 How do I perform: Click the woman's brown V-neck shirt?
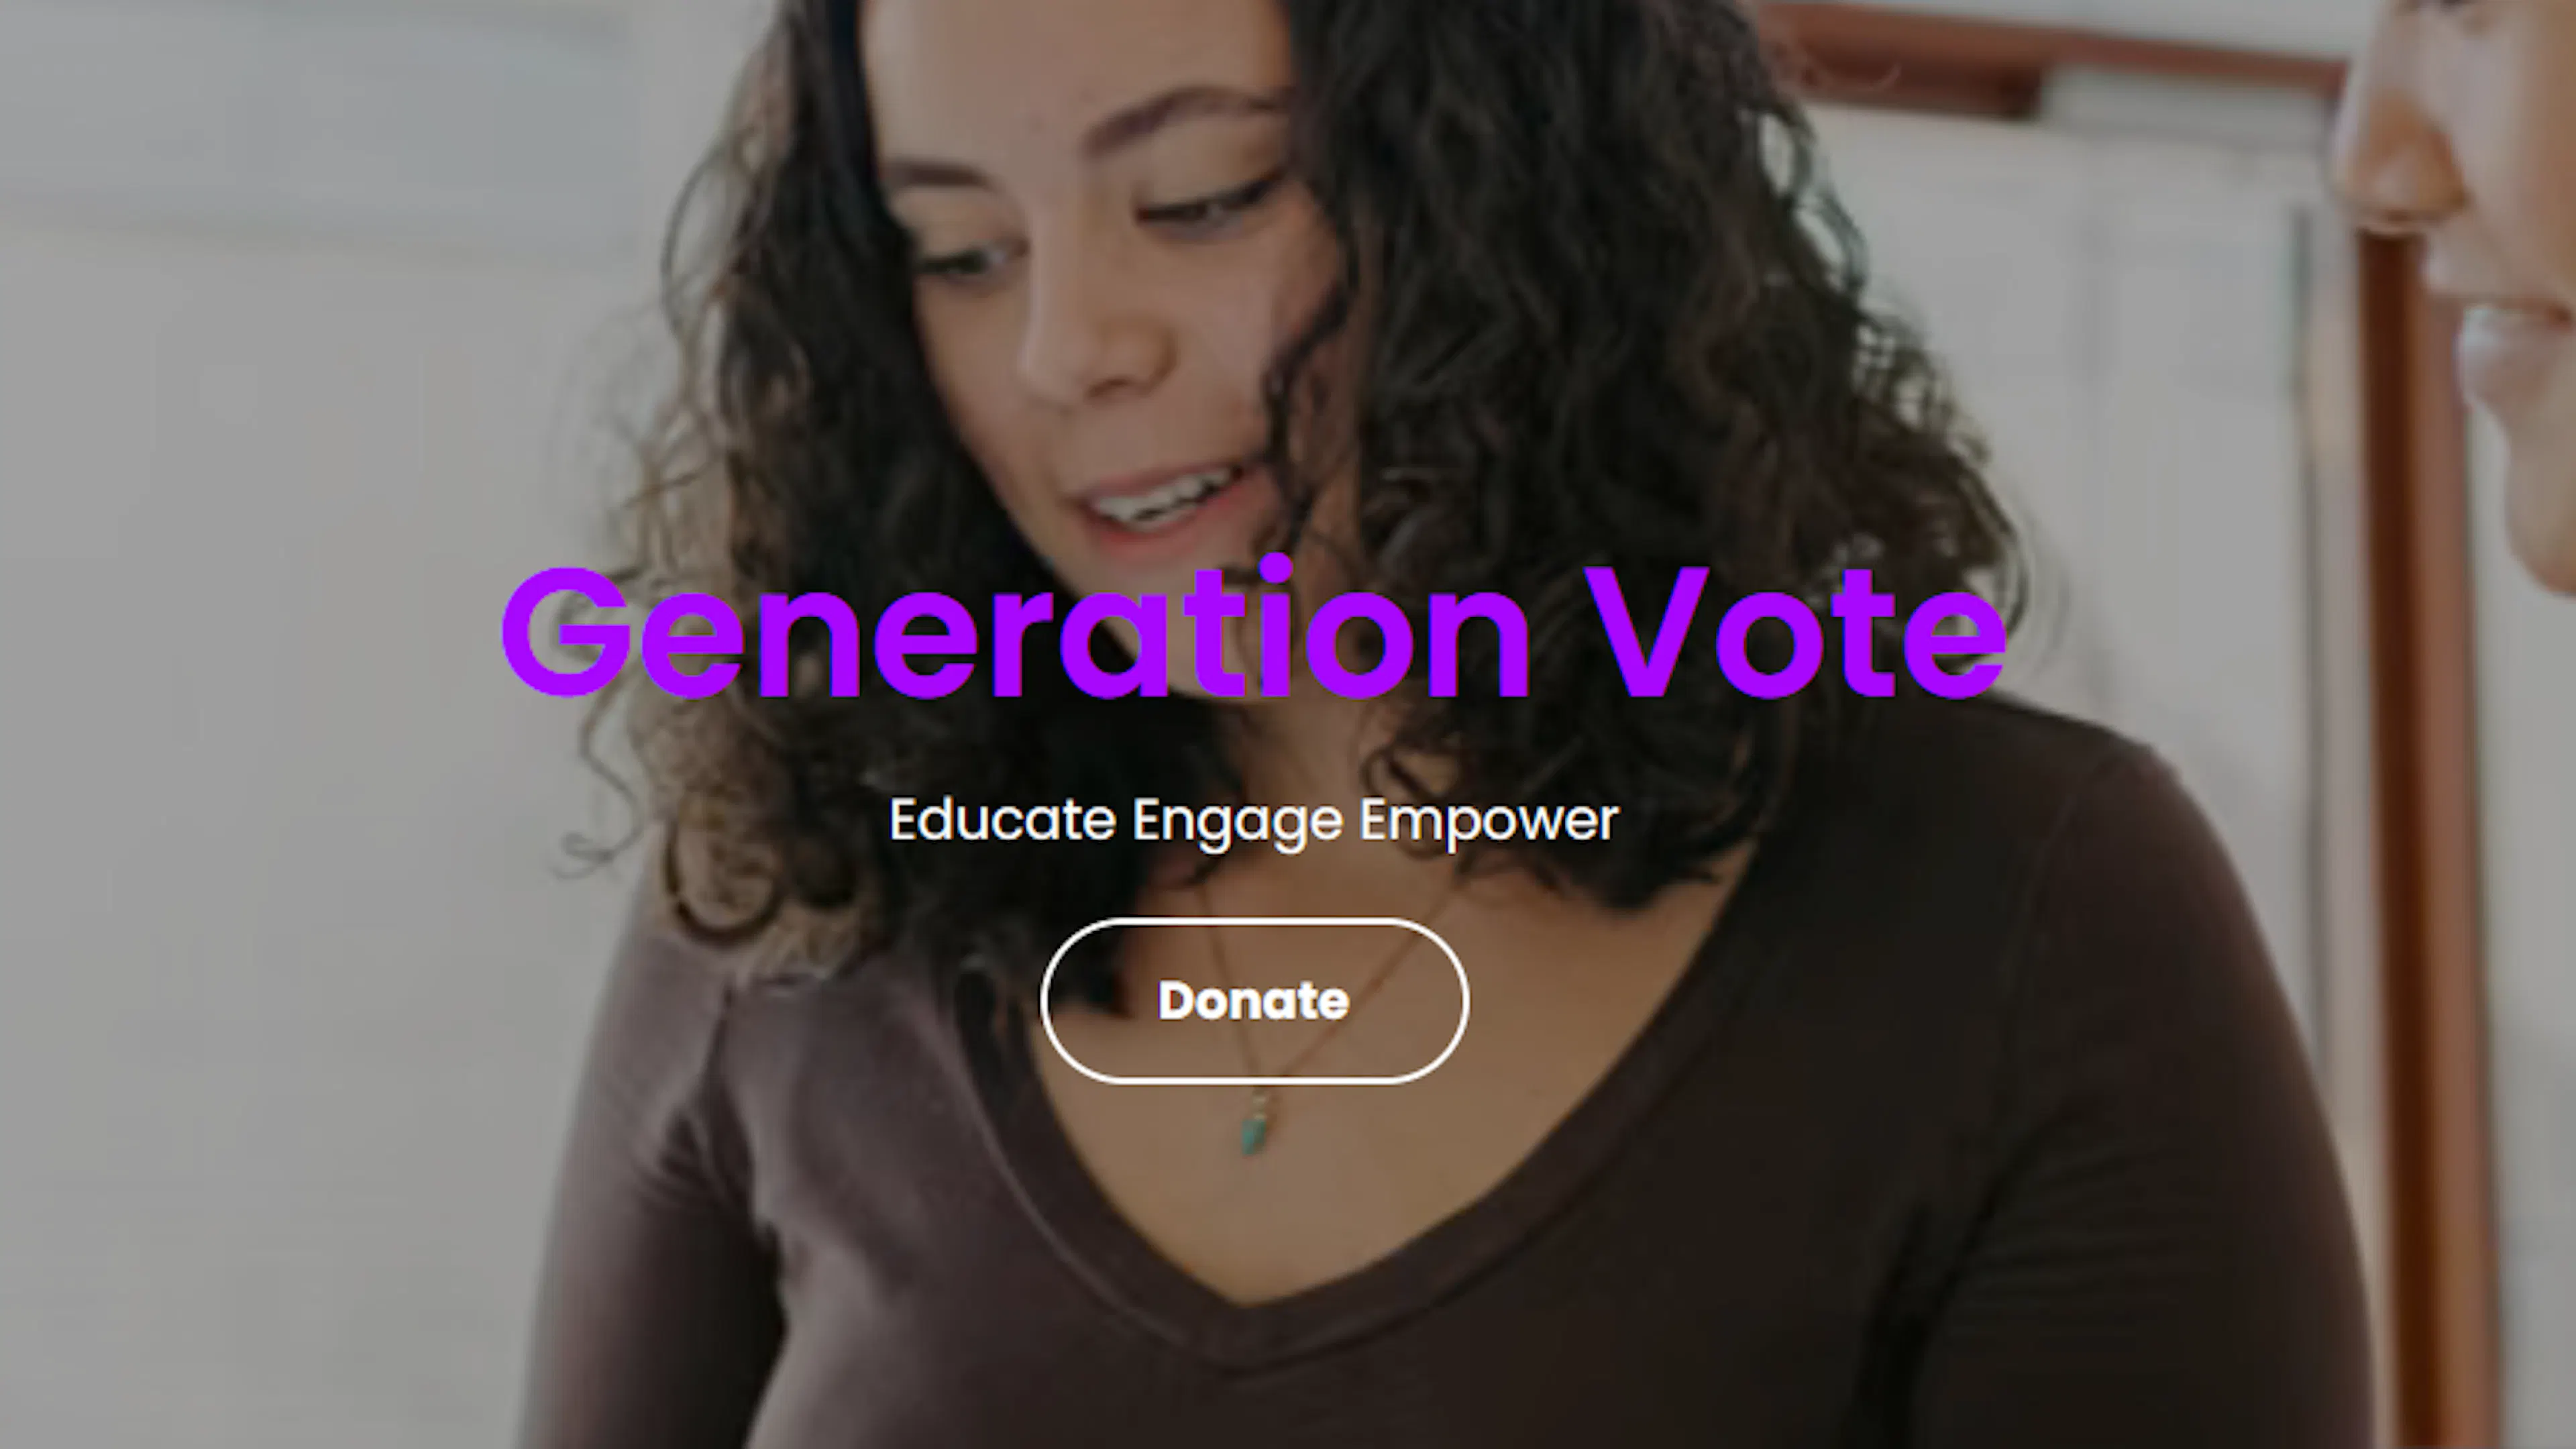pyautogui.click(x=1500, y=1250)
